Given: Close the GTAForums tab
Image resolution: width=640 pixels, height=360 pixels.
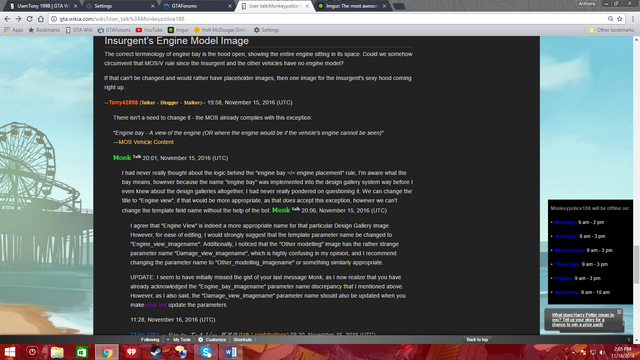Looking at the screenshot, I should [x=229, y=6].
